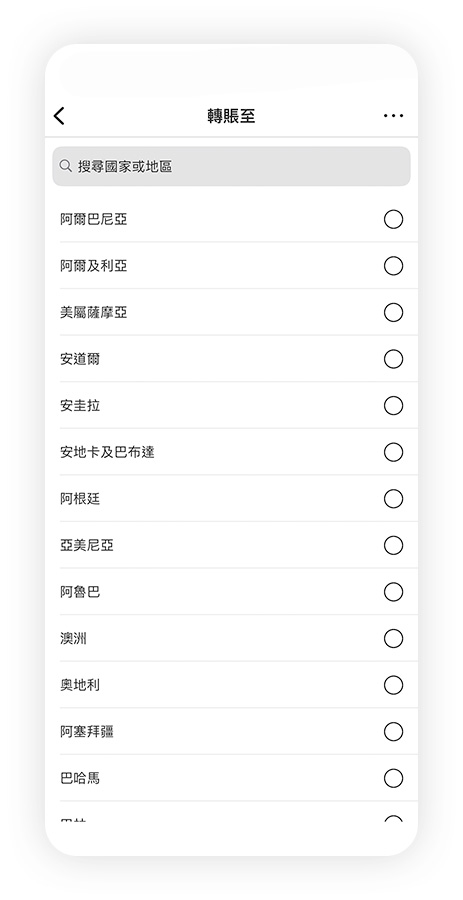
Task: Choose 安地卡及巴布達 radio button
Action: [393, 452]
